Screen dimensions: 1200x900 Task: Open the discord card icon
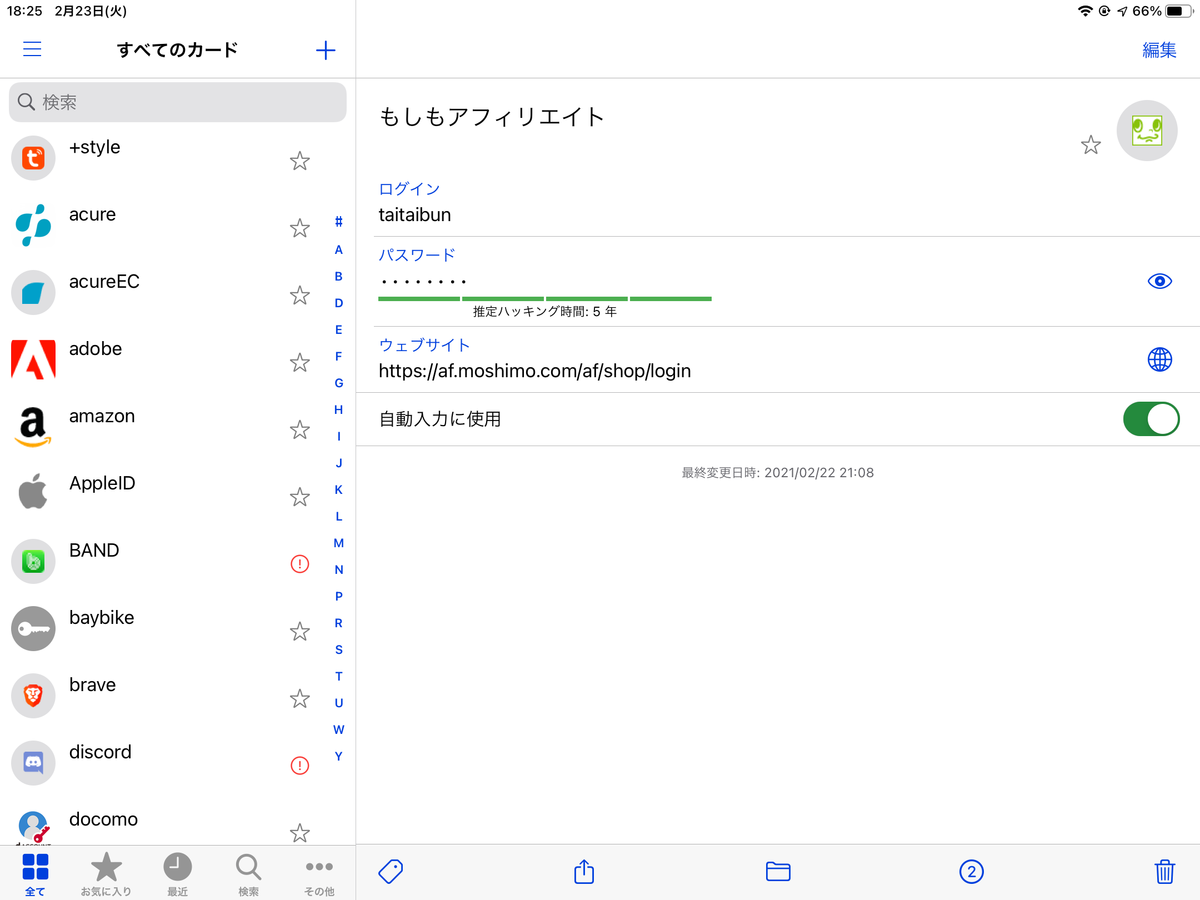click(x=33, y=763)
